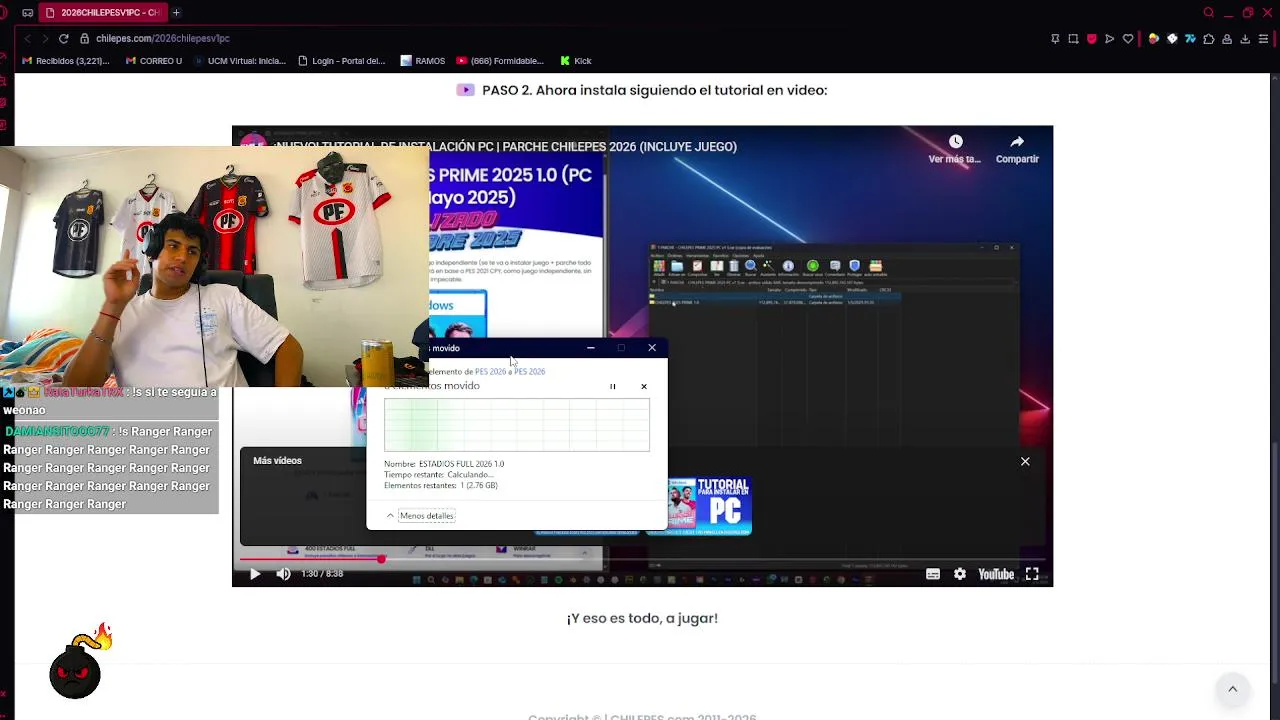Play the YouTube tutorial video
Viewport: 1280px width, 720px height.
click(x=255, y=574)
